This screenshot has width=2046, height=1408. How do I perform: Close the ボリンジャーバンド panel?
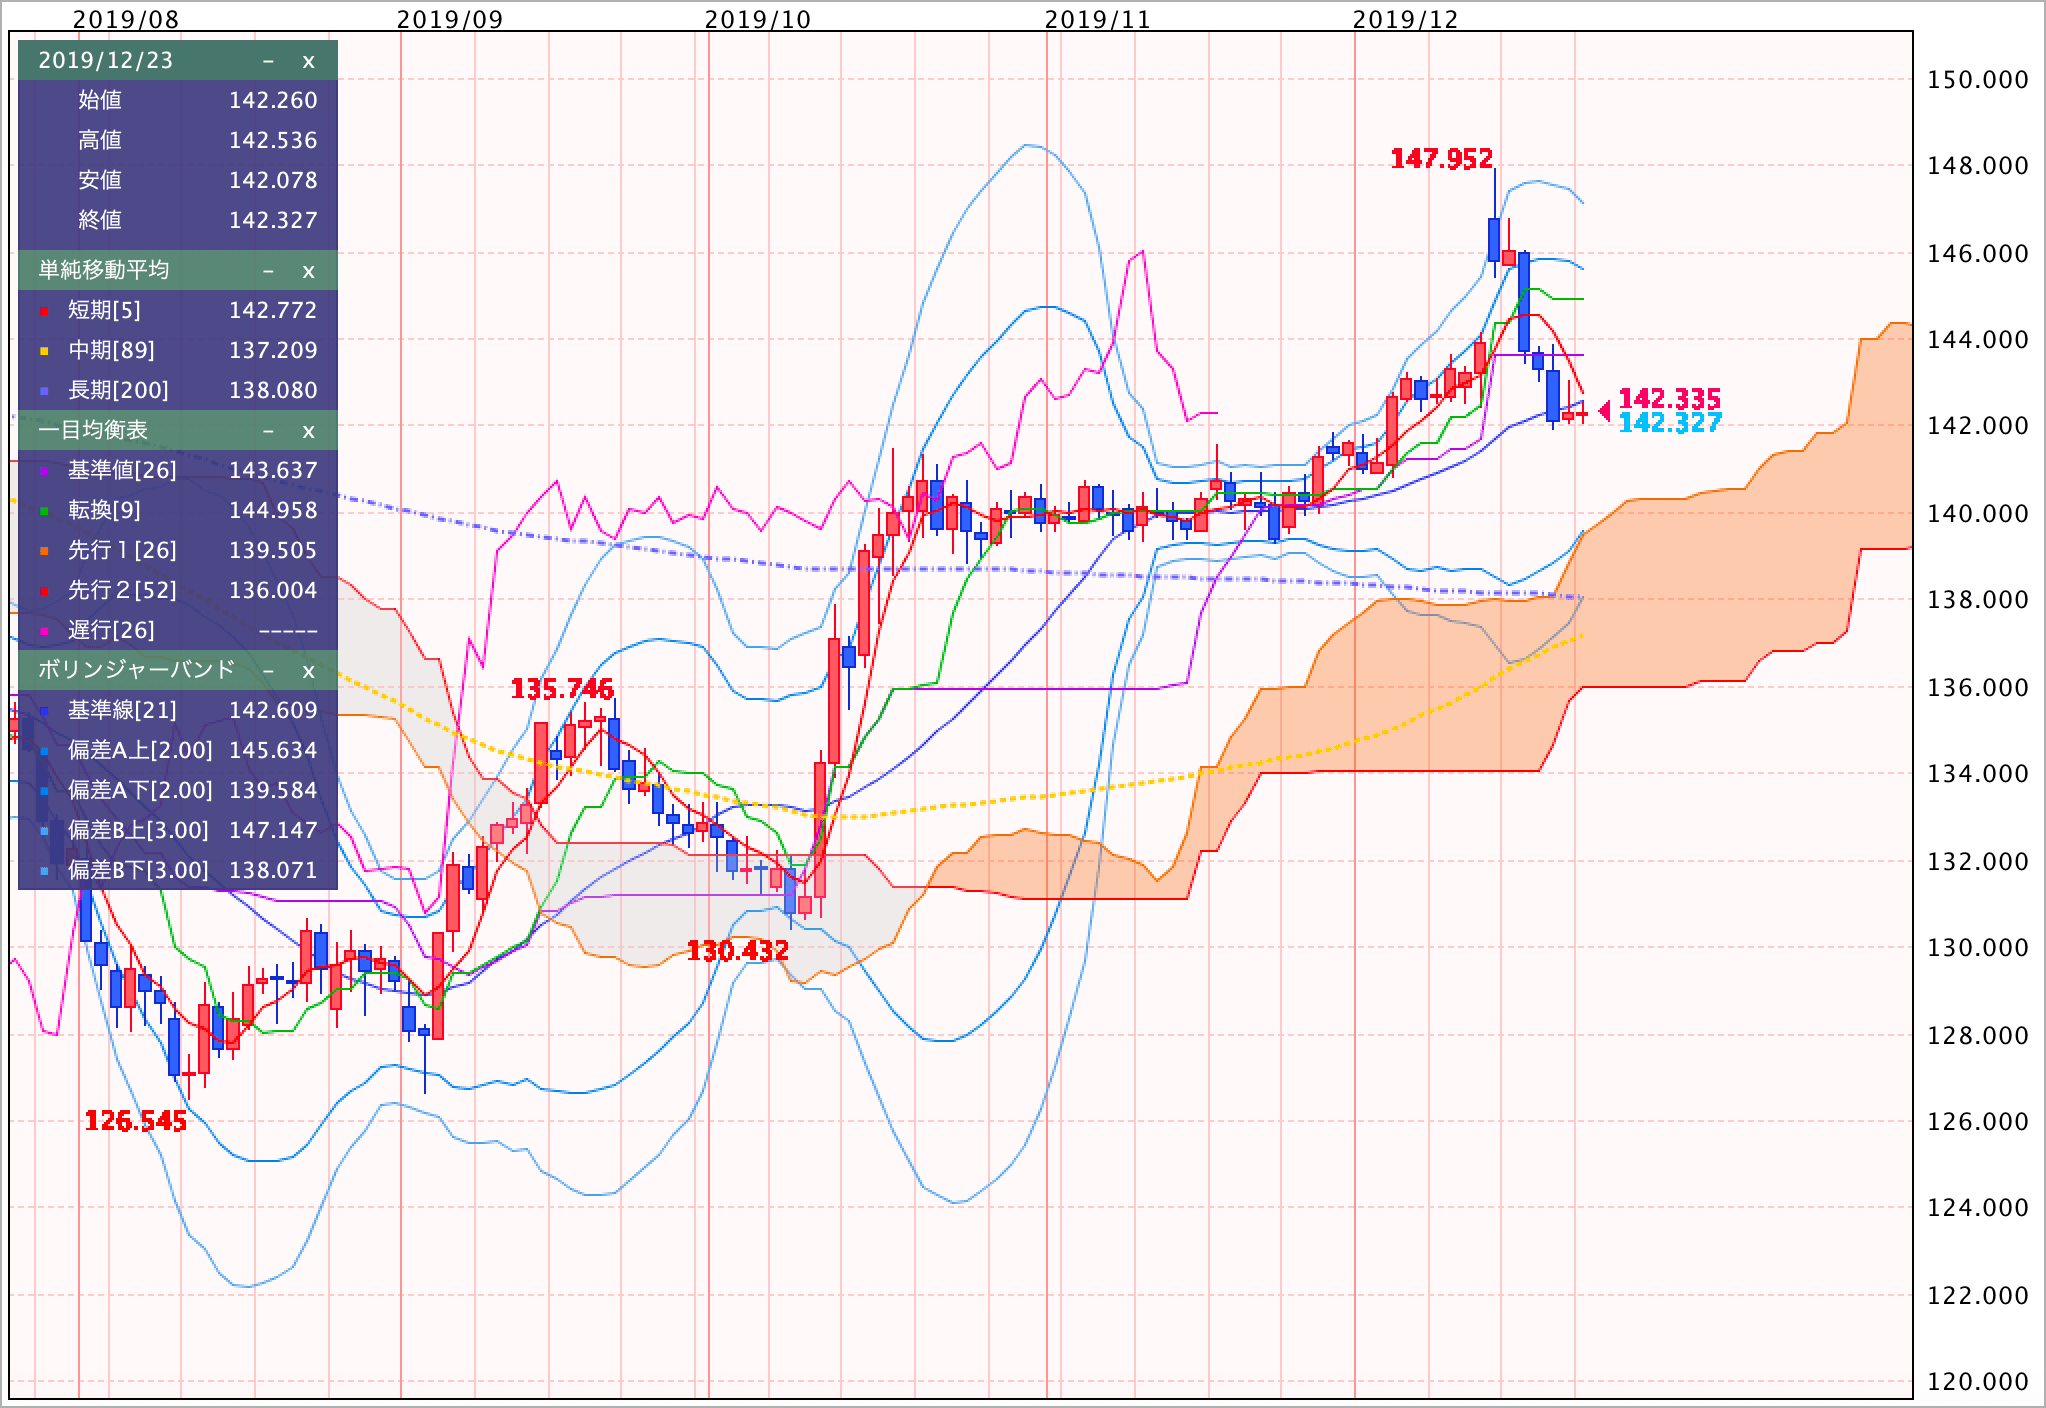[308, 671]
